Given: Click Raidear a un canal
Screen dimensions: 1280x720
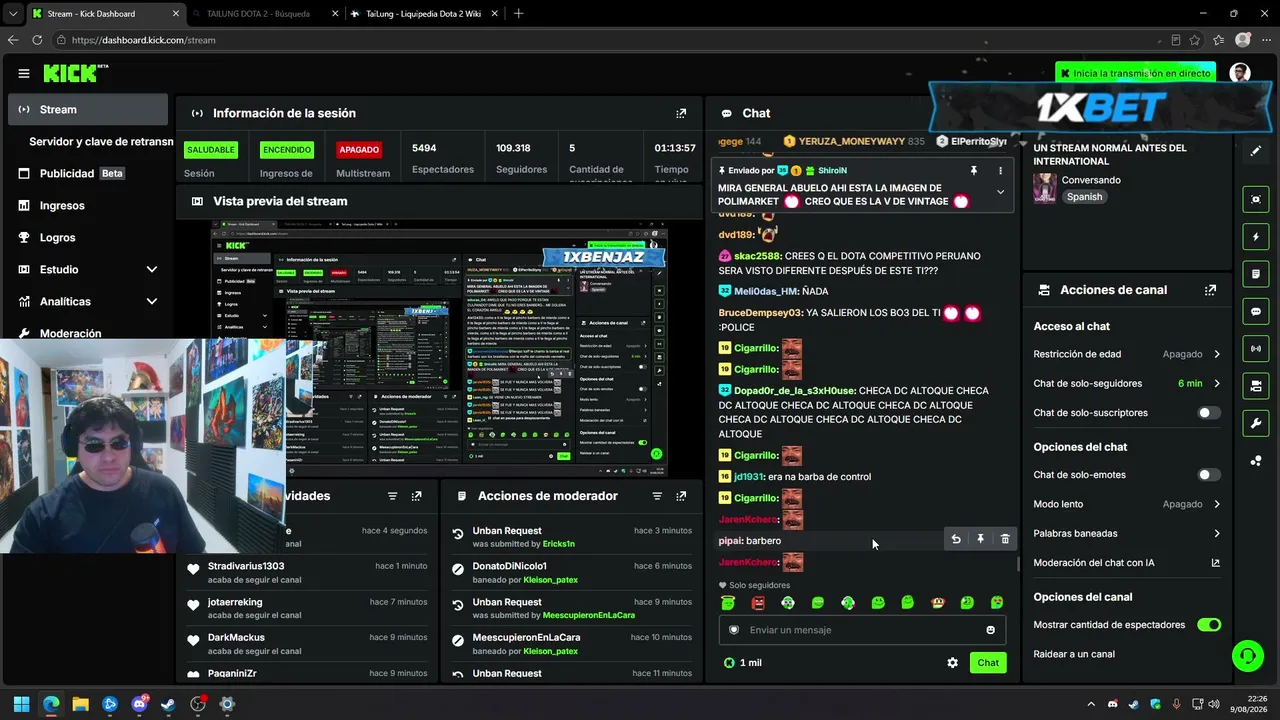Looking at the screenshot, I should point(1074,654).
